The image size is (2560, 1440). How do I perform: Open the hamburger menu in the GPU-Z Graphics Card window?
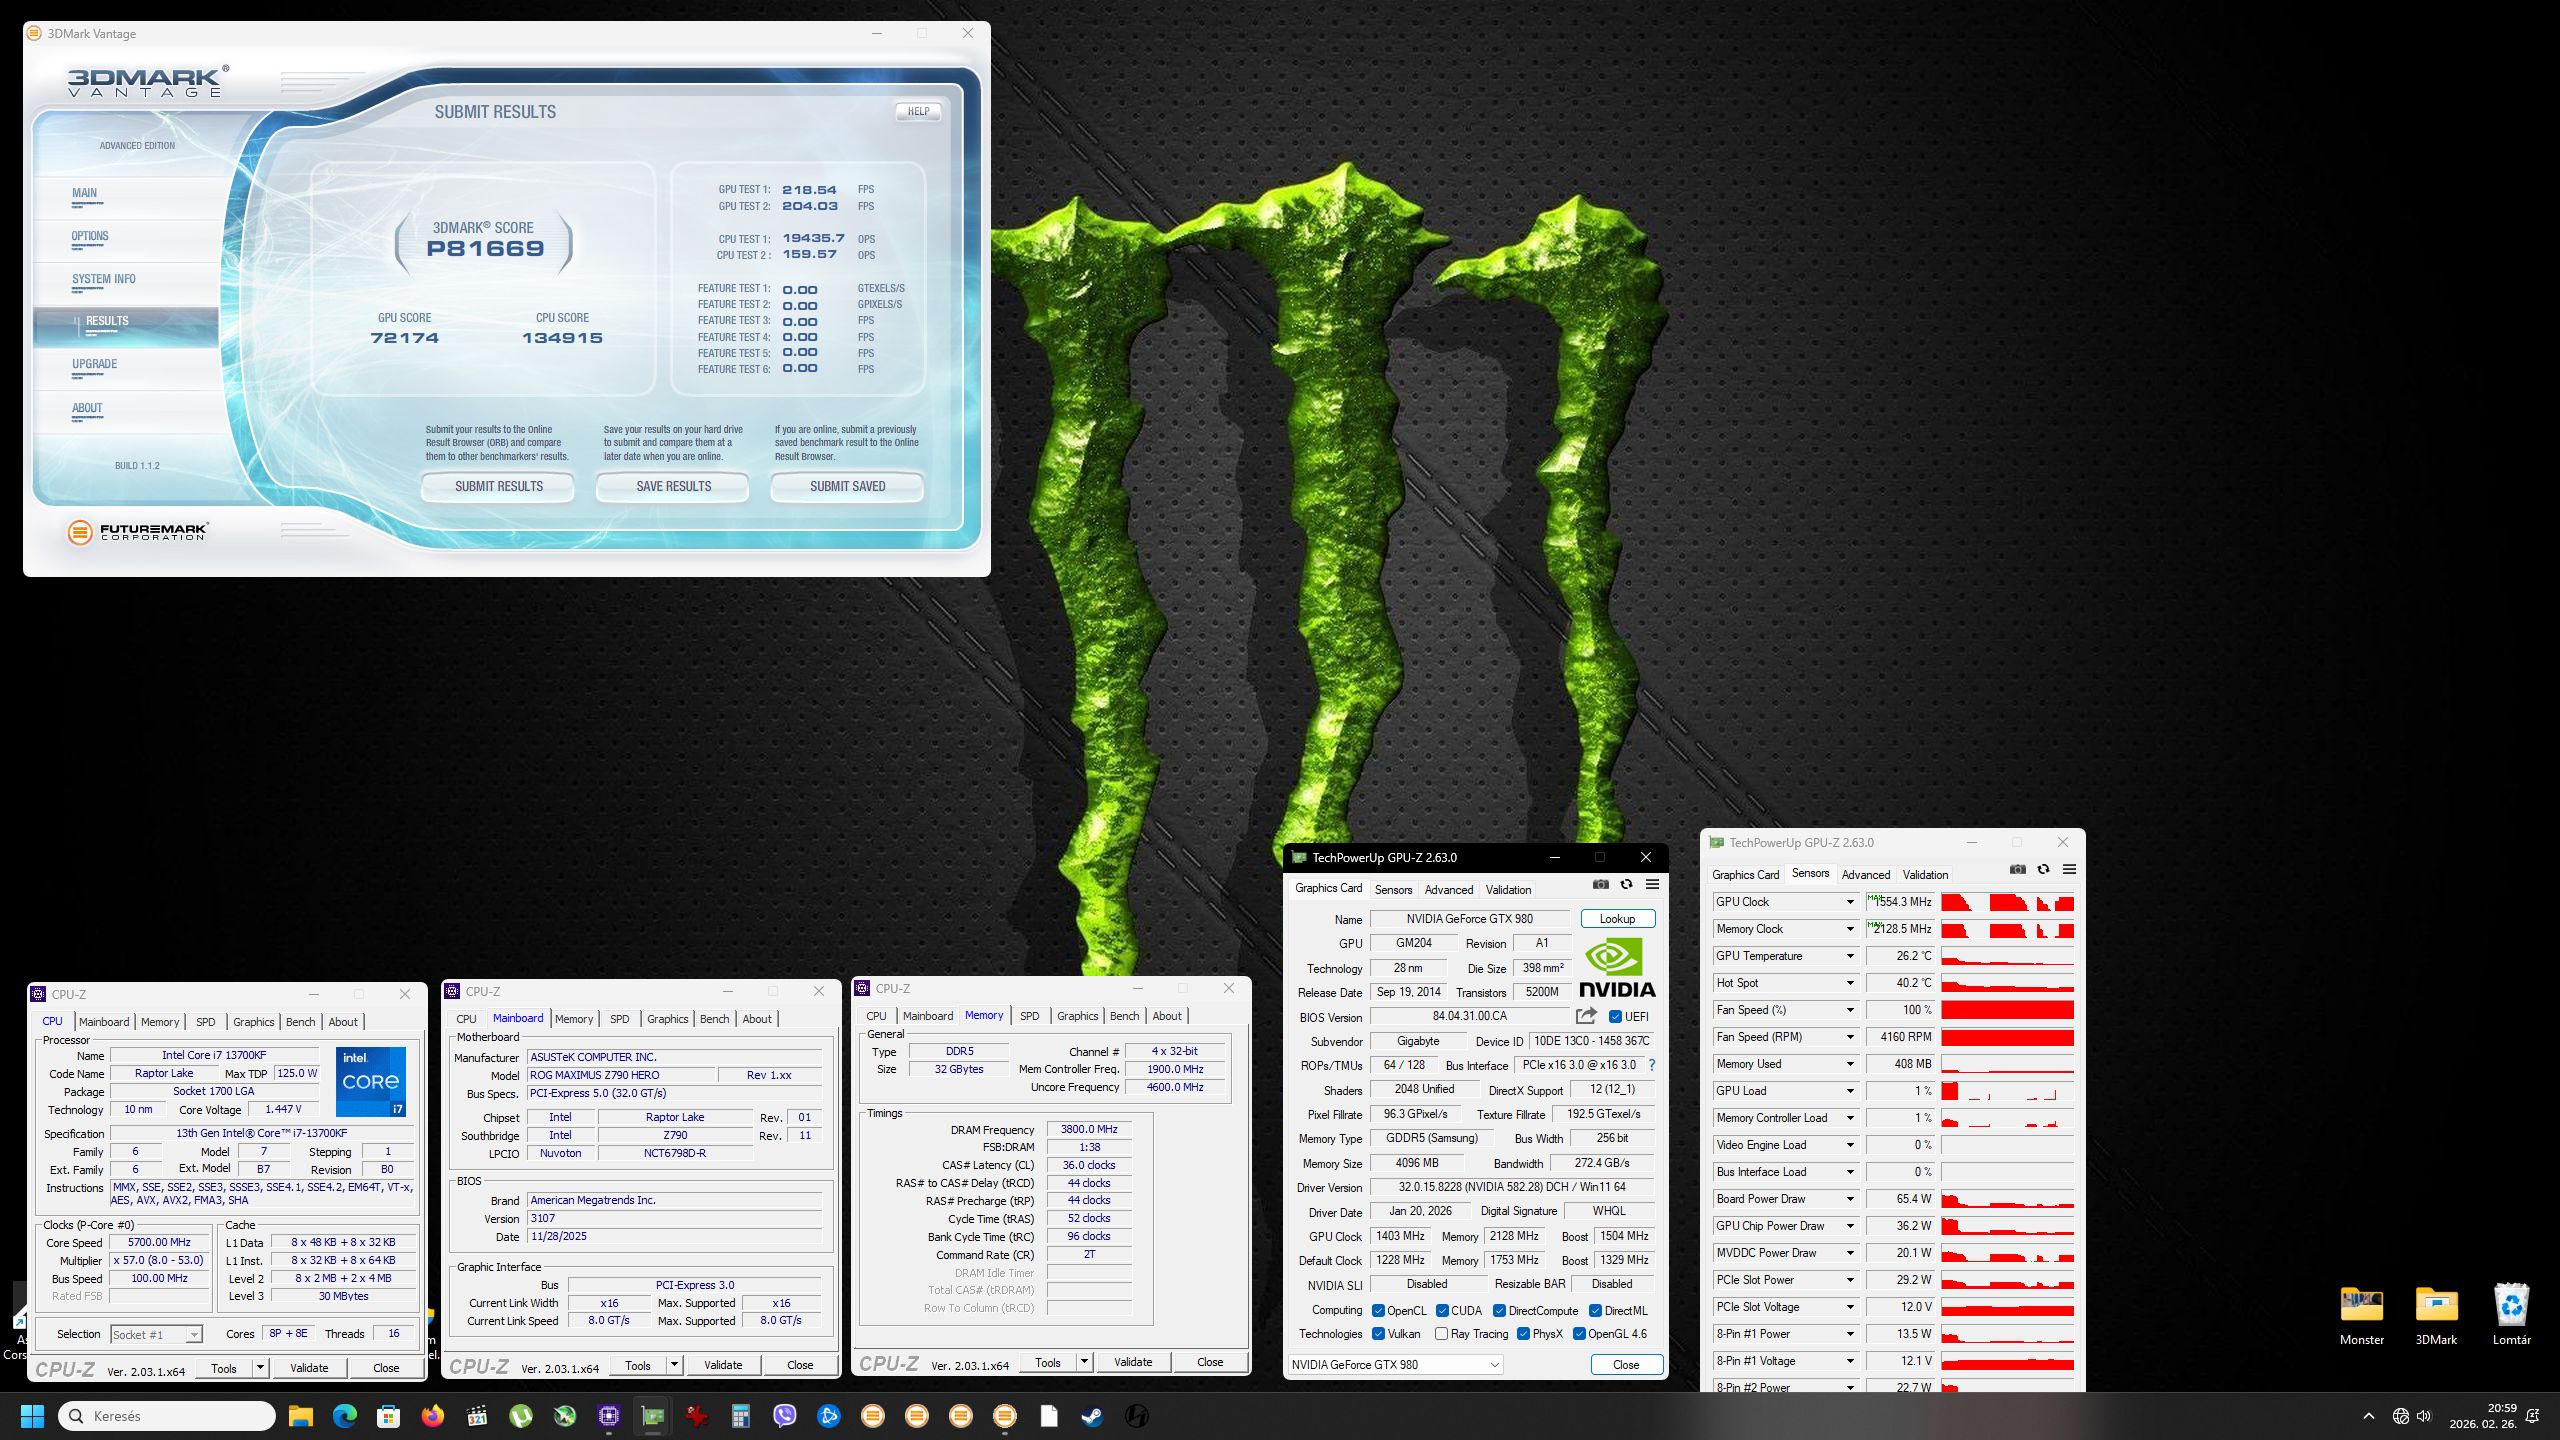click(1652, 884)
